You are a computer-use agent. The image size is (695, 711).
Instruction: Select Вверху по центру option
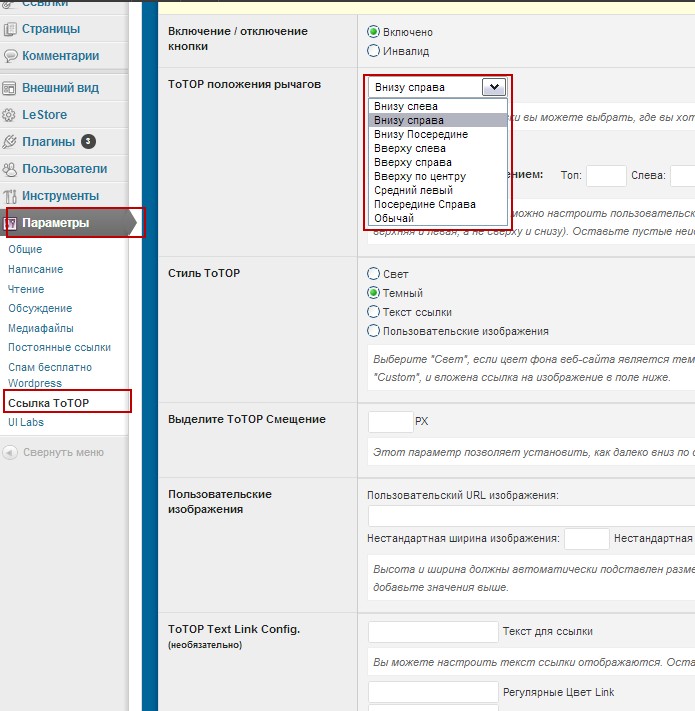[x=438, y=176]
